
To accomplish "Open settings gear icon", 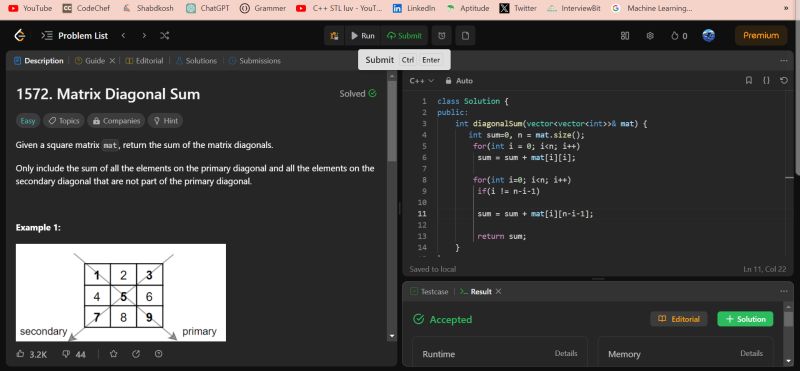I will coord(650,36).
